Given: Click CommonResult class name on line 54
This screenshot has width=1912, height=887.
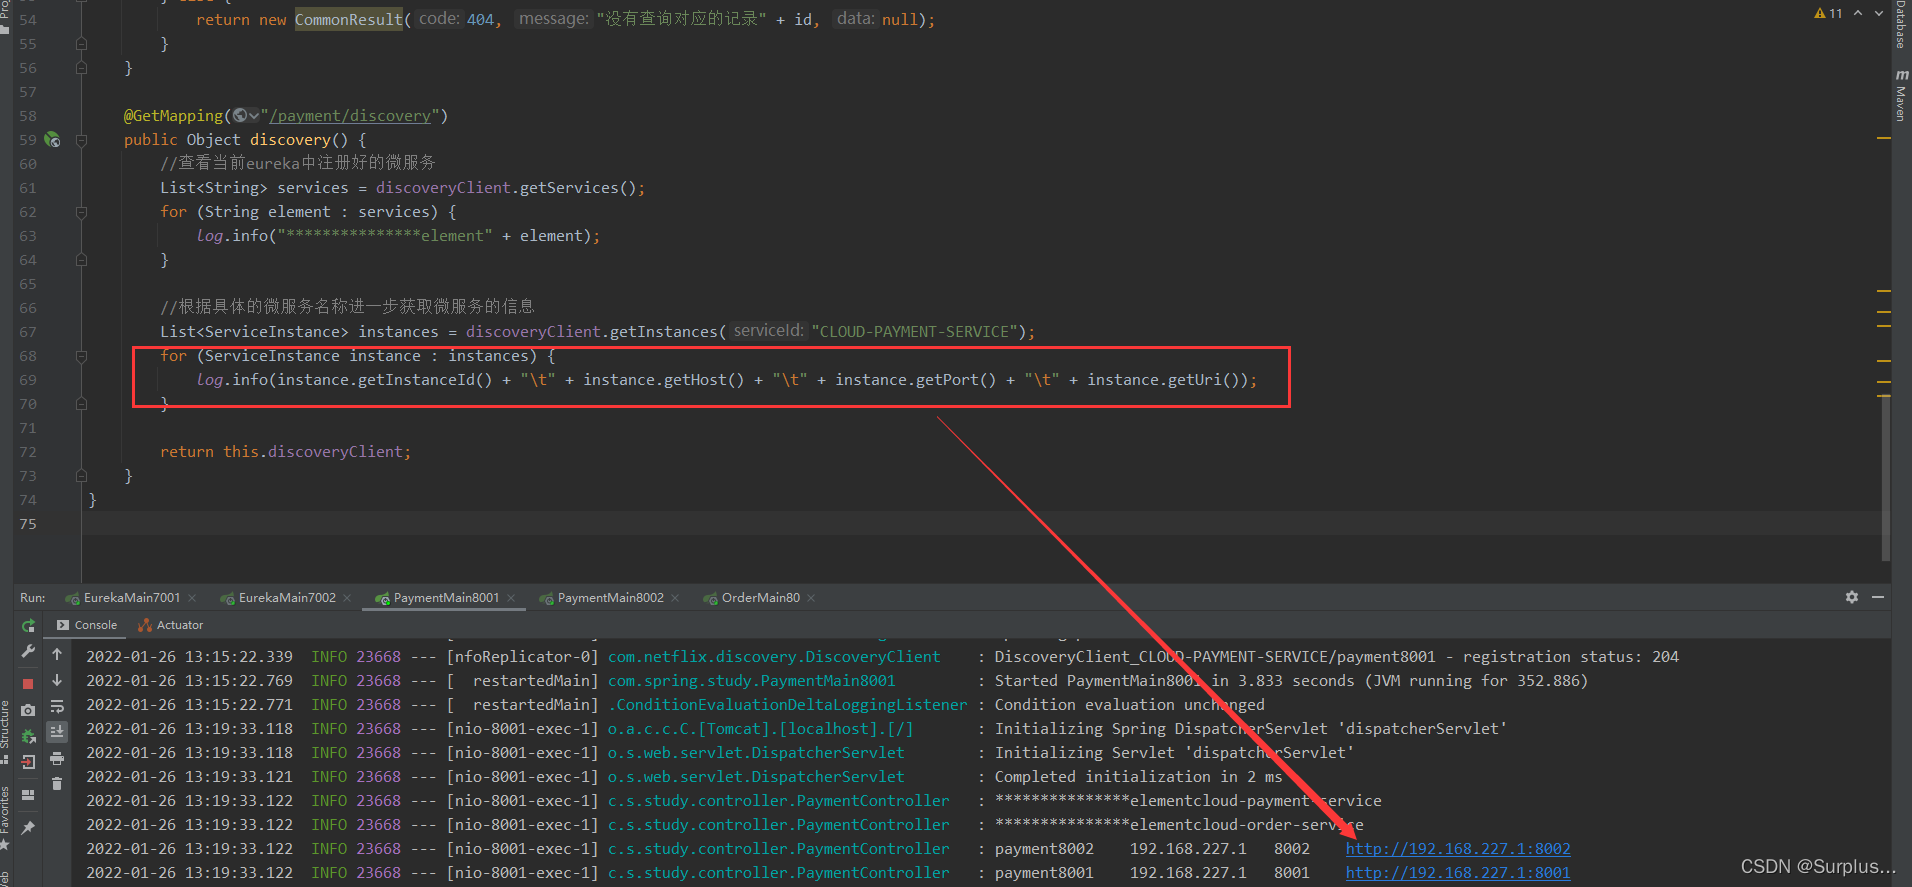Looking at the screenshot, I should click(x=348, y=20).
